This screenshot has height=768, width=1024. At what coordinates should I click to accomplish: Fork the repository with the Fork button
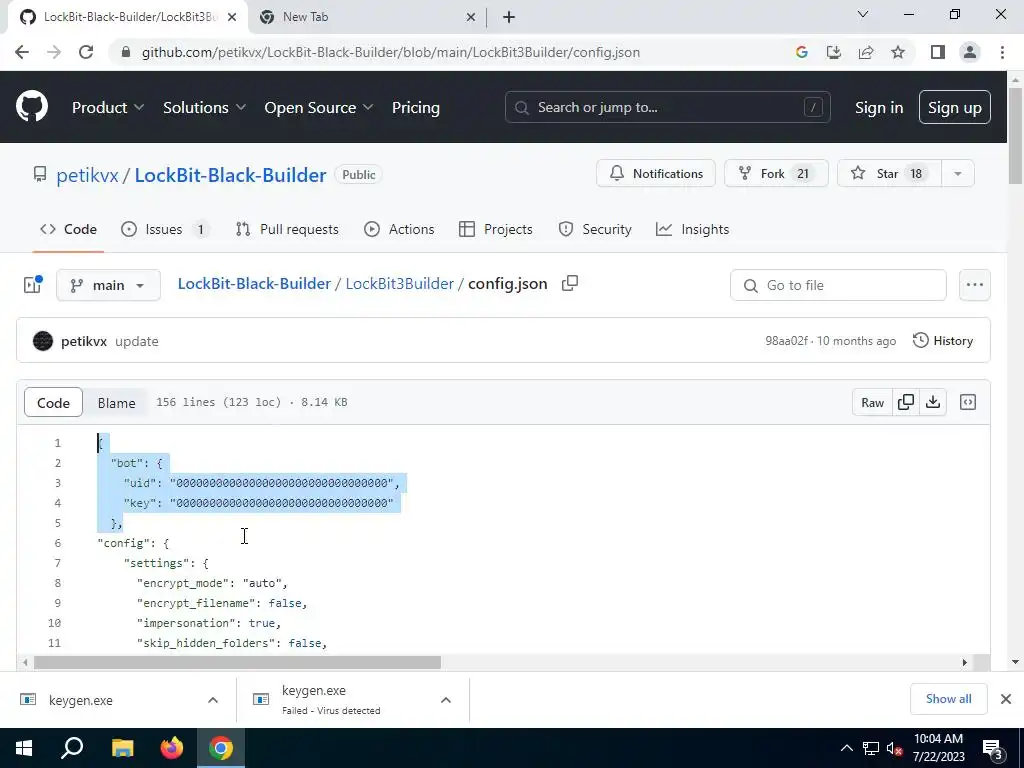pos(776,174)
